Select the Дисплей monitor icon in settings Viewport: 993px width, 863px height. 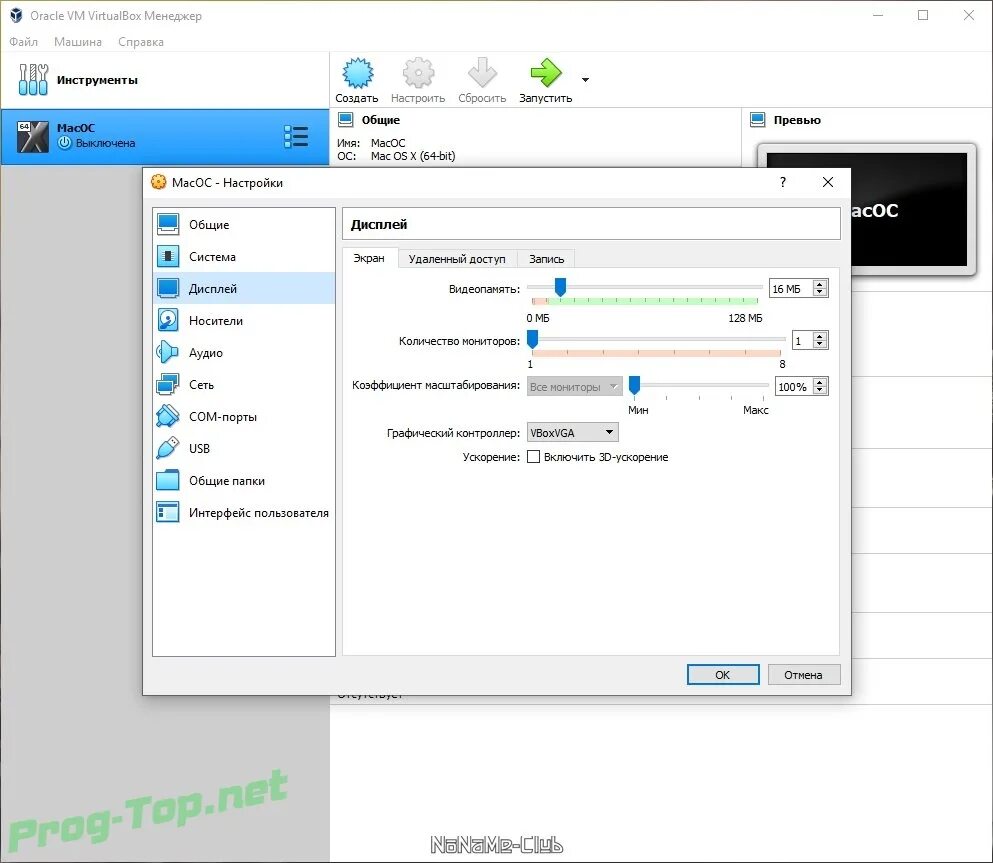tap(168, 288)
